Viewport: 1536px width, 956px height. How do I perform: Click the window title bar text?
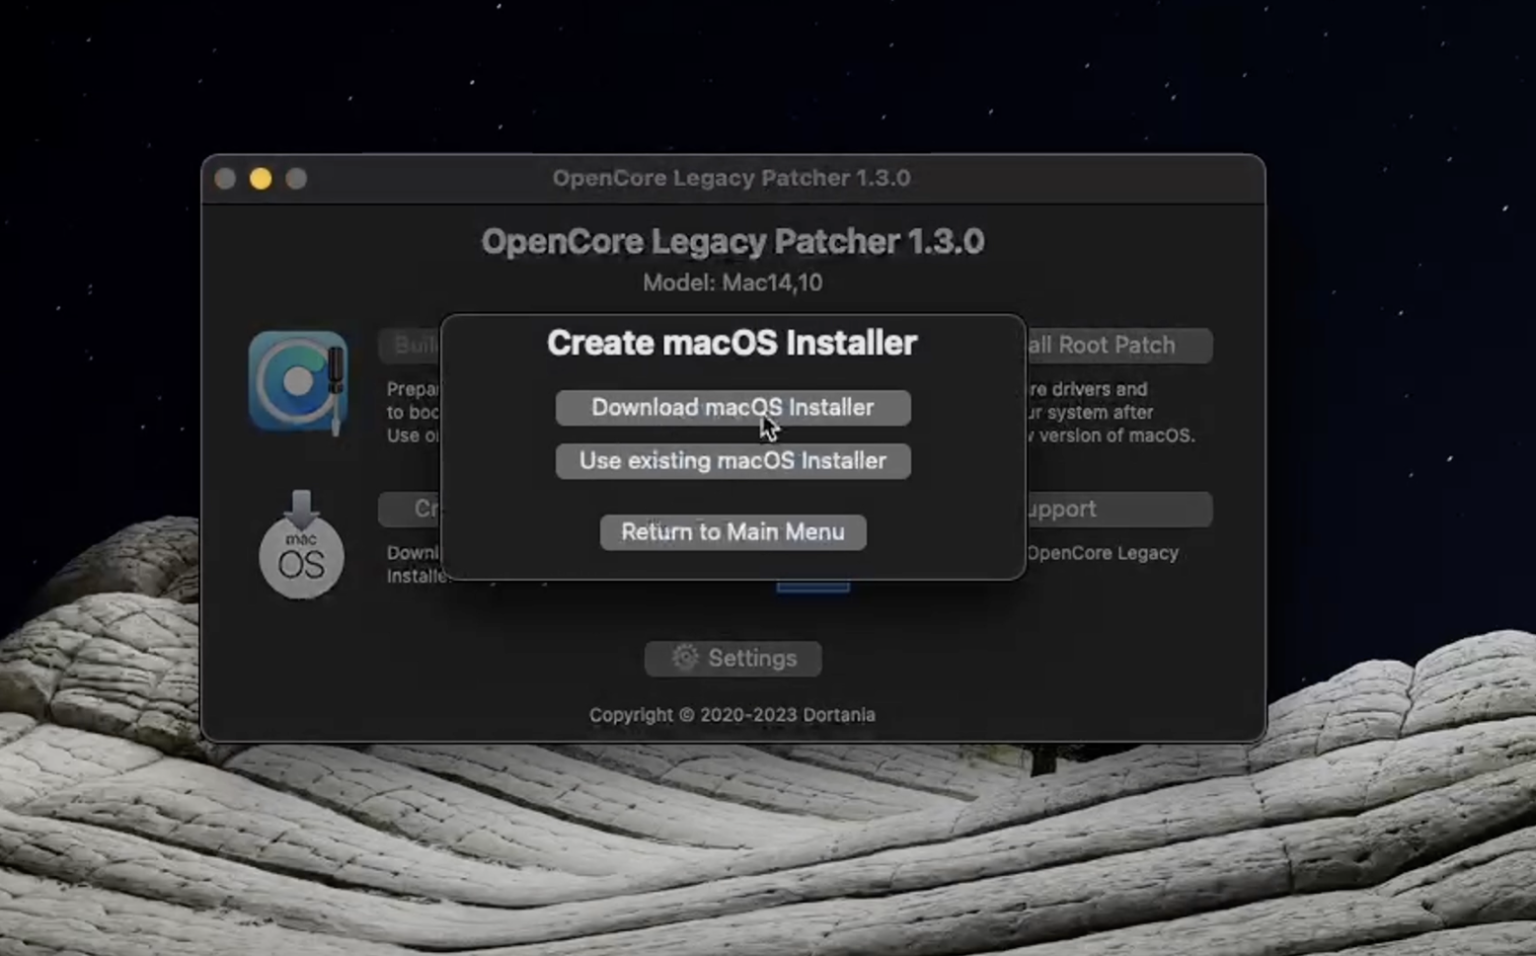732,178
